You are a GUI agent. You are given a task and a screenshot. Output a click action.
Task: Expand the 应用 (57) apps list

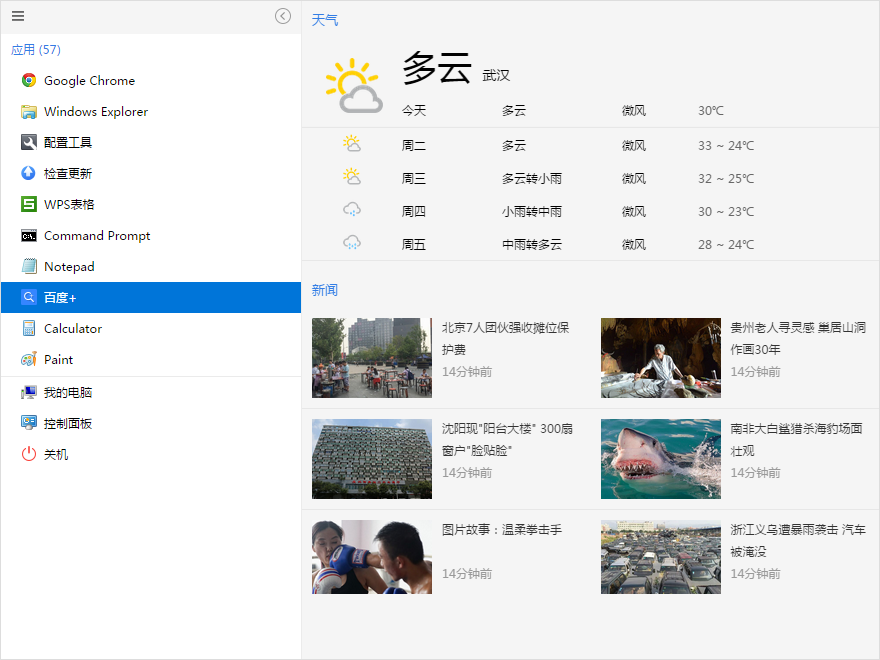click(x=36, y=50)
